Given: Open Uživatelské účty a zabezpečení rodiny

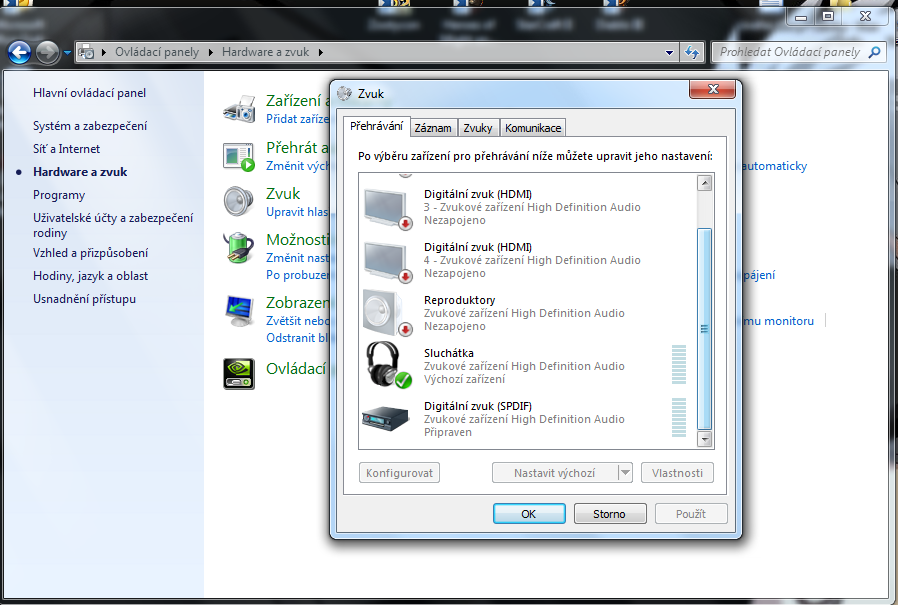Looking at the screenshot, I should (x=113, y=225).
